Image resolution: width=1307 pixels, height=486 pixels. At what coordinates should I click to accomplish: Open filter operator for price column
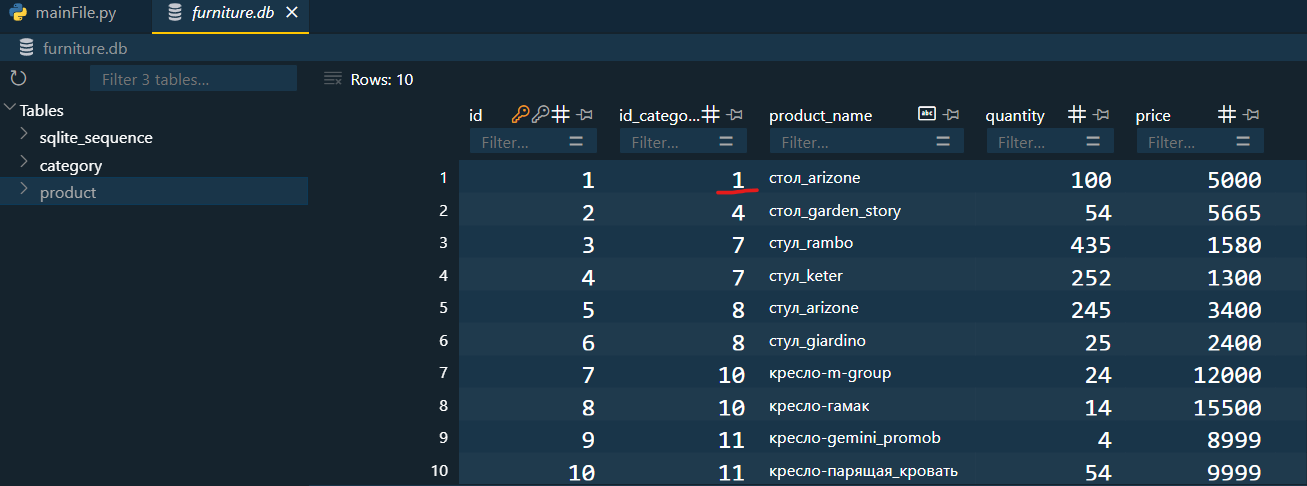[1243, 142]
